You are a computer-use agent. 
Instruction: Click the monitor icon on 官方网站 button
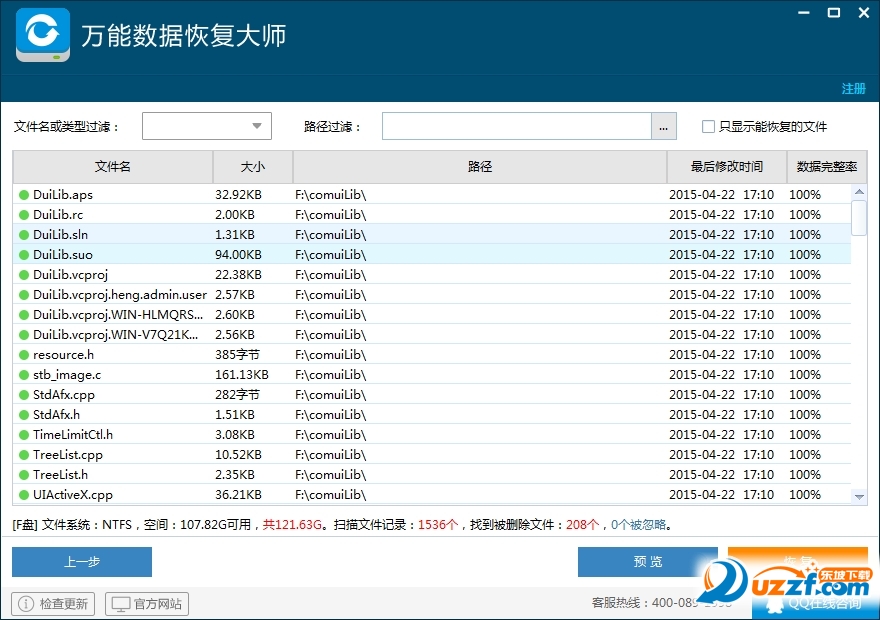coord(120,604)
